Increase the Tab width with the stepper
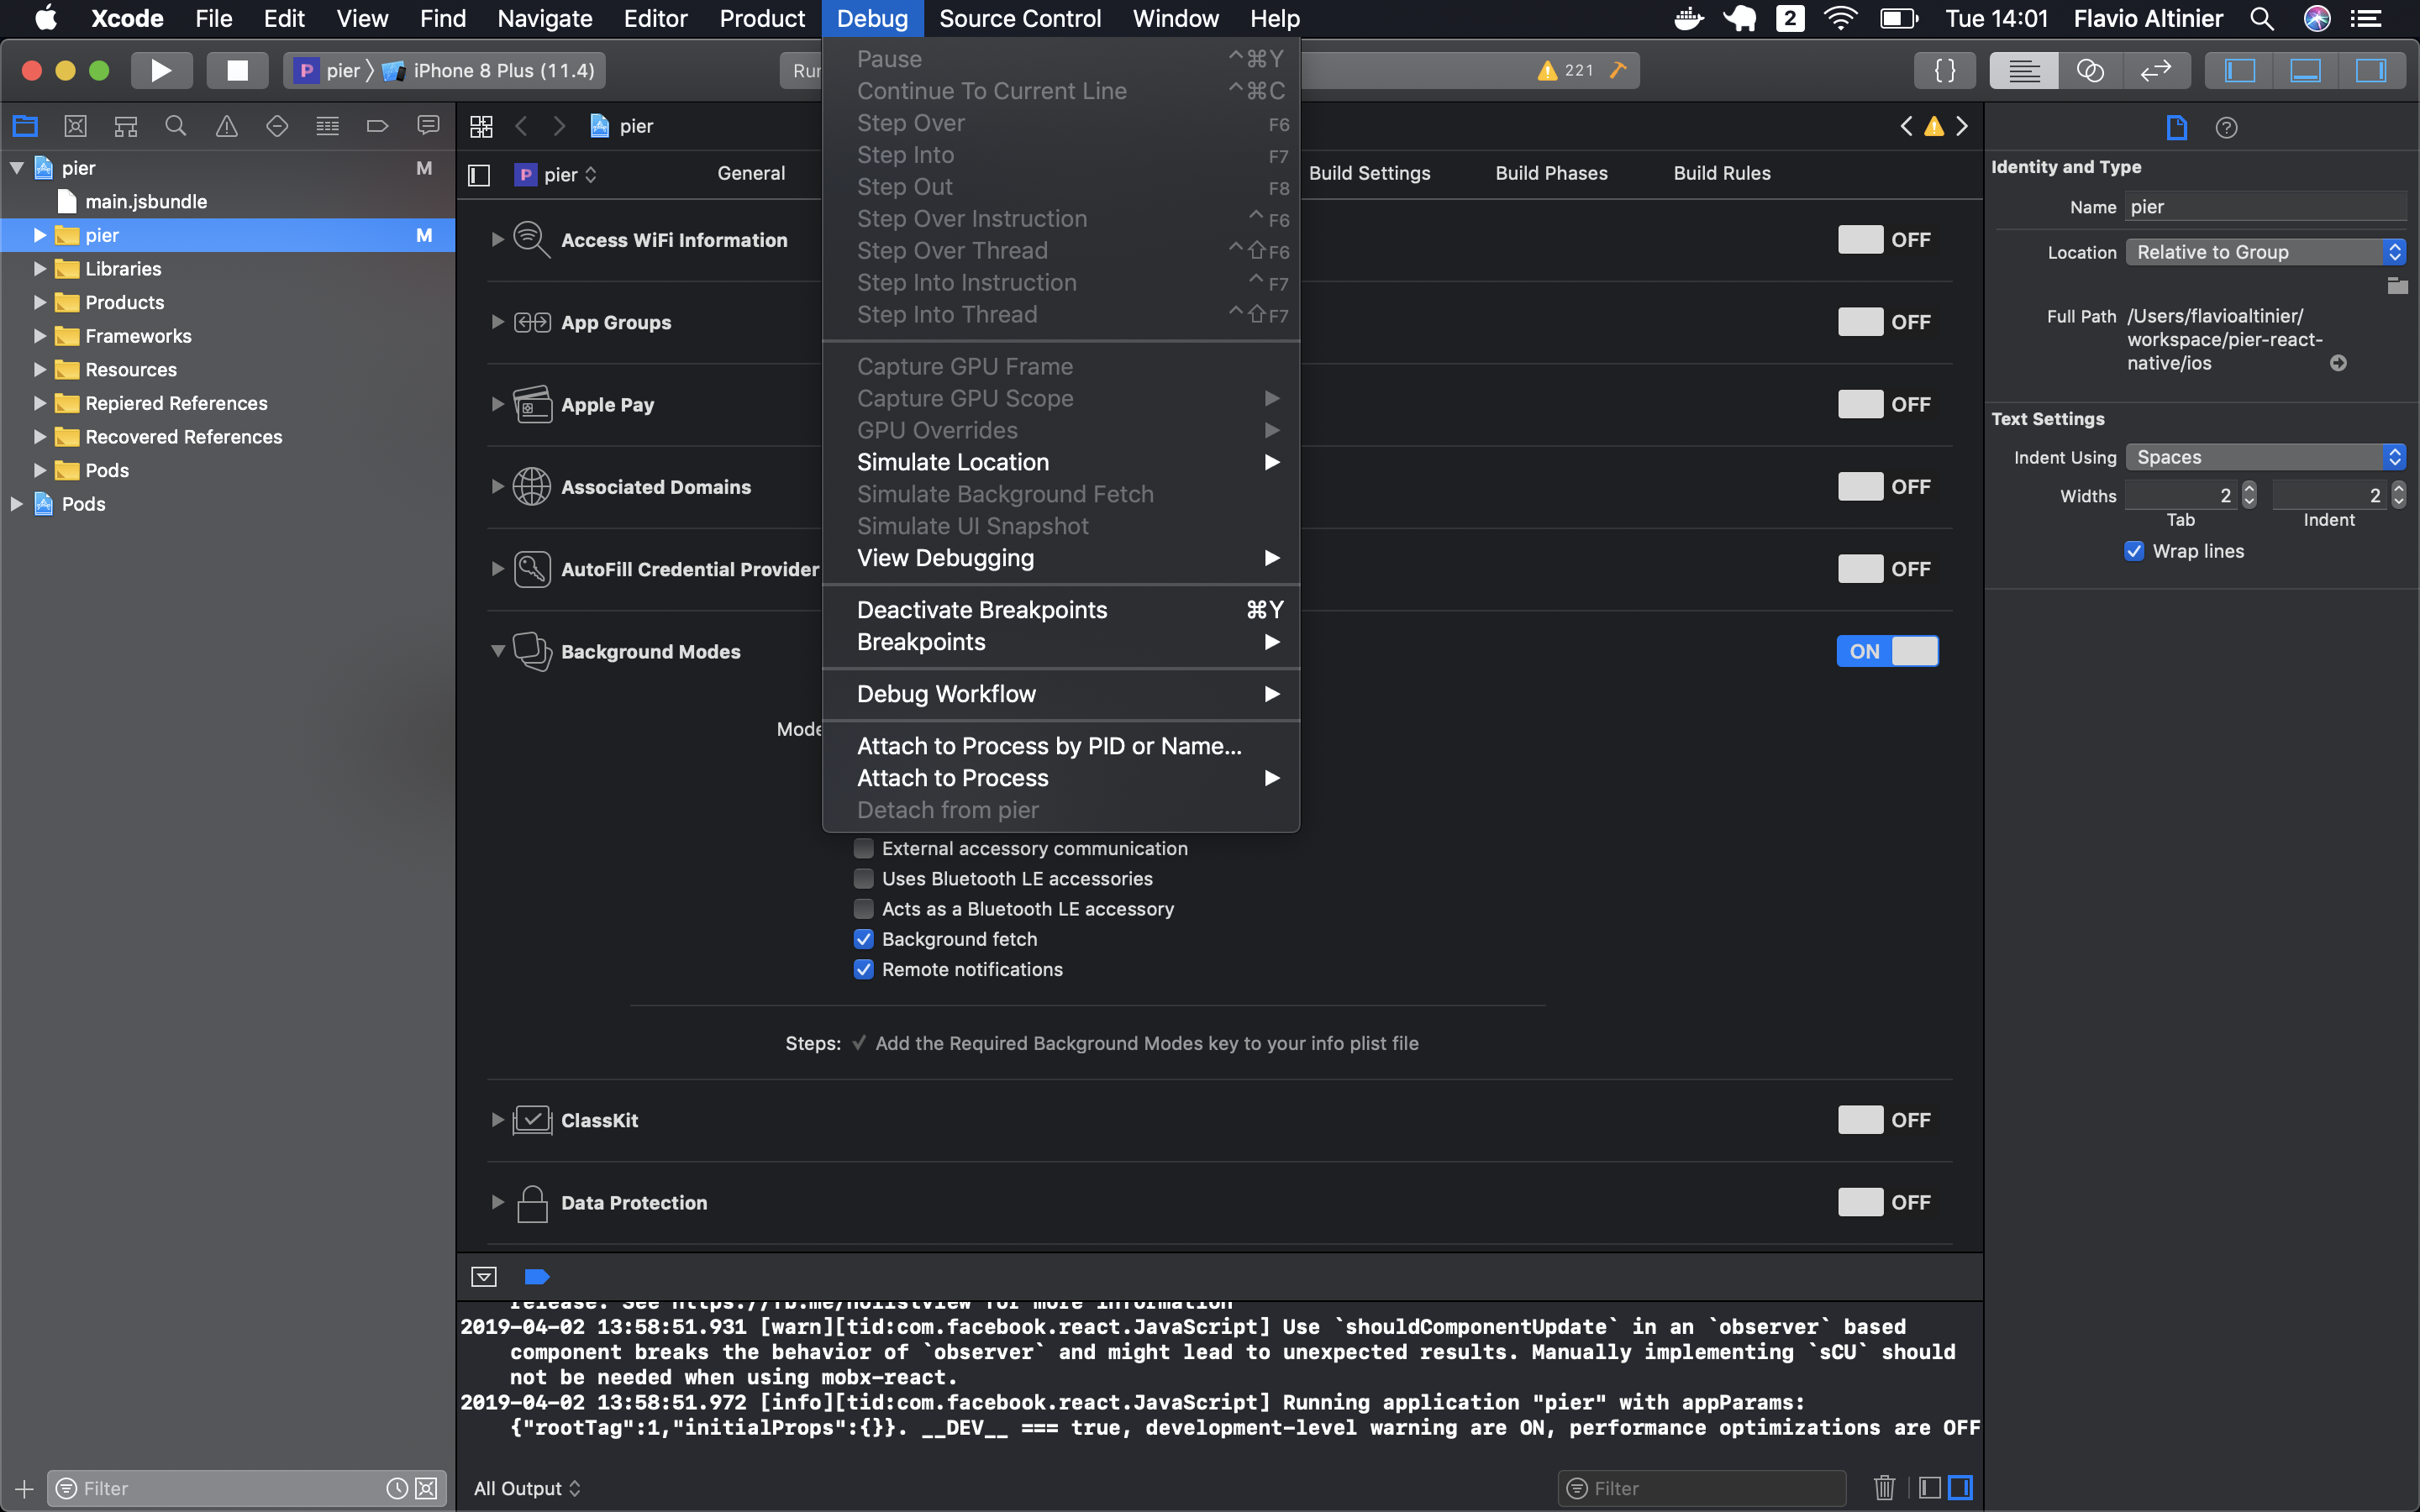Image resolution: width=2420 pixels, height=1512 pixels. (2249, 489)
